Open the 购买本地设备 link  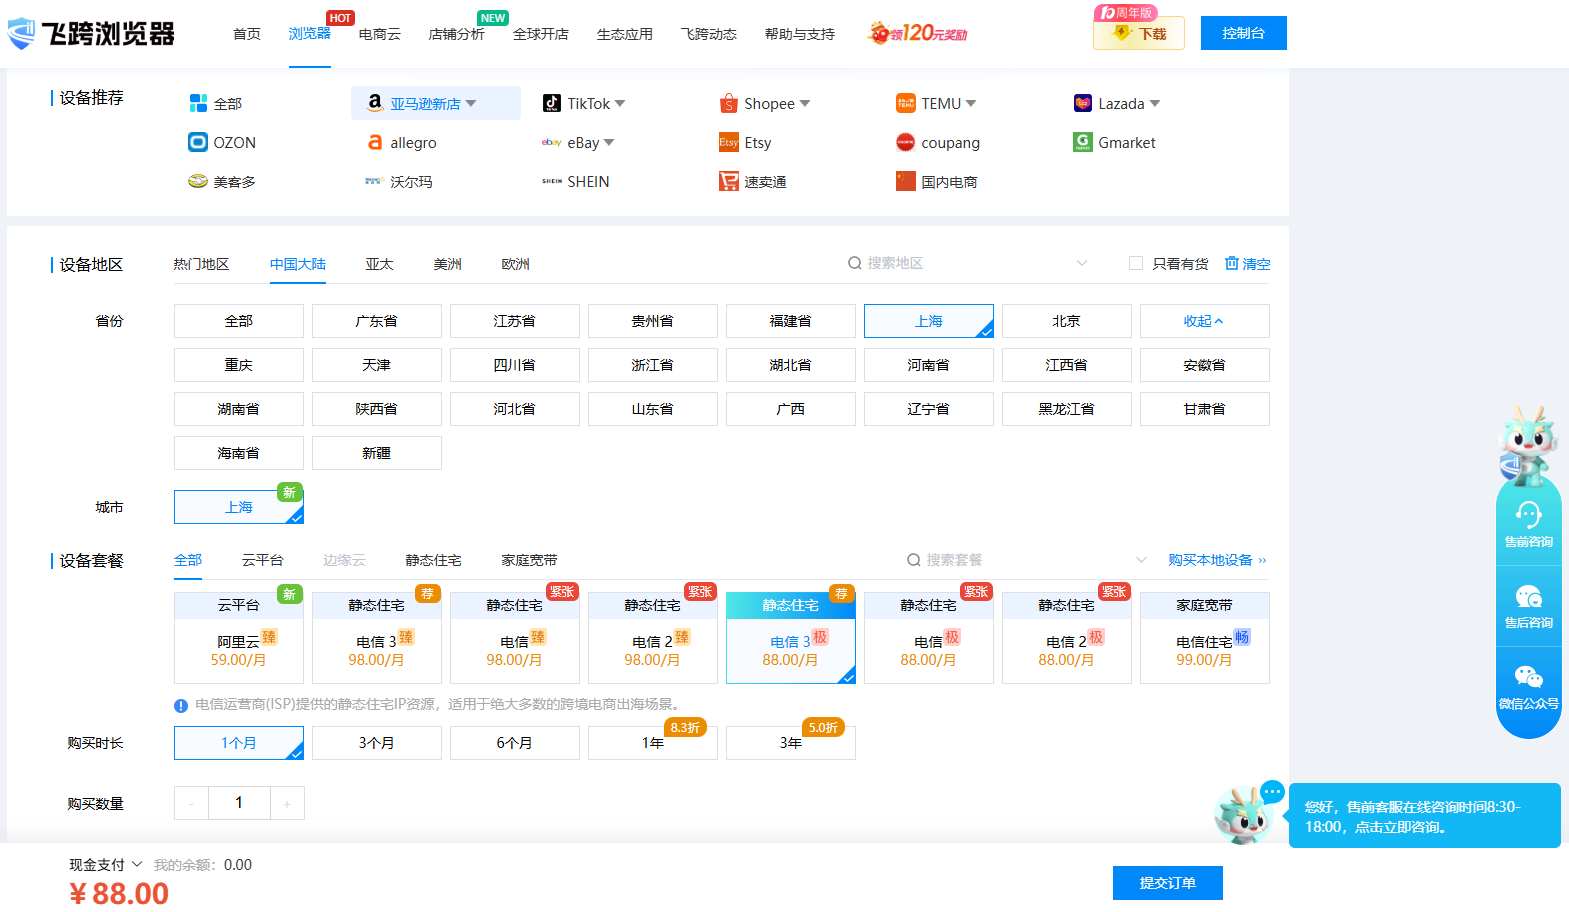coord(1216,560)
